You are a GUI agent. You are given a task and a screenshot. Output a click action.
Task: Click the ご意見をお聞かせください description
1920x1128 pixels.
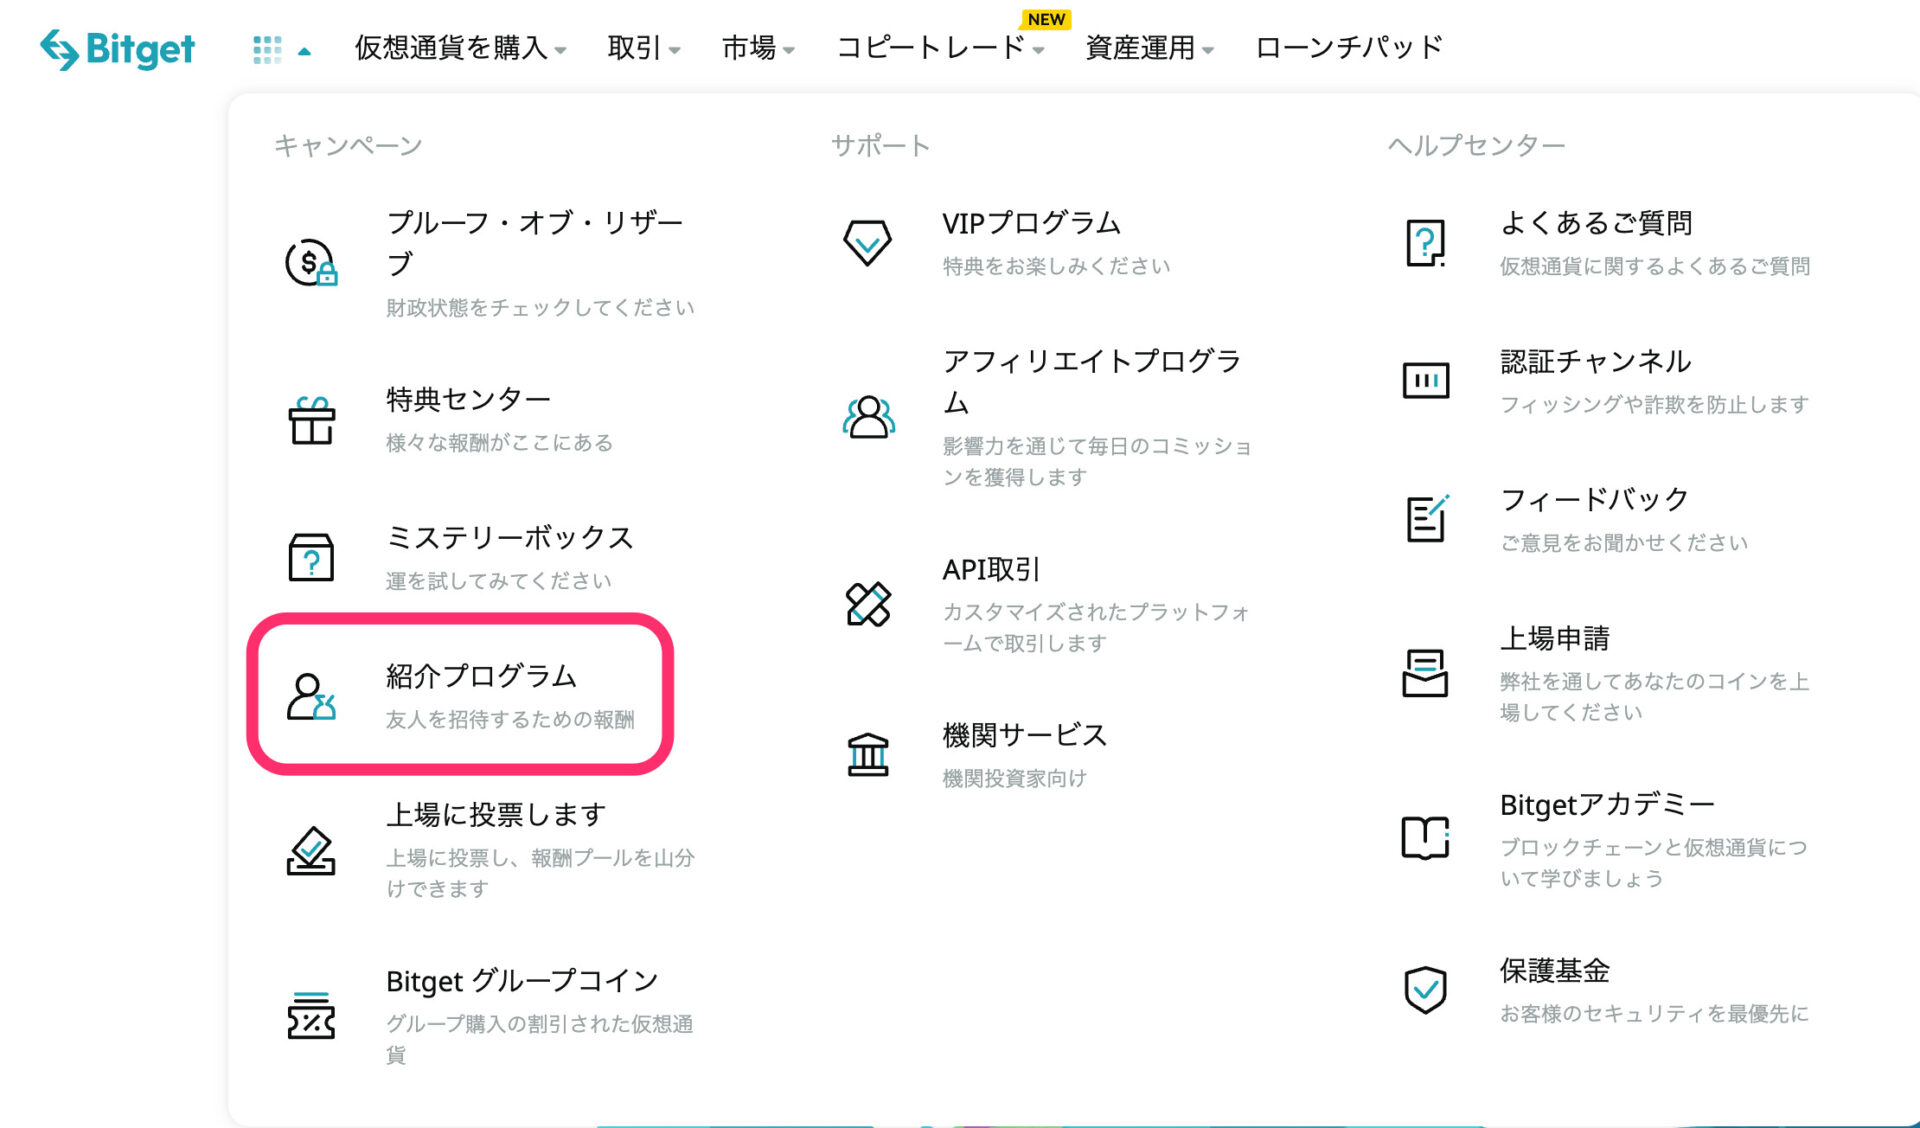point(1624,542)
